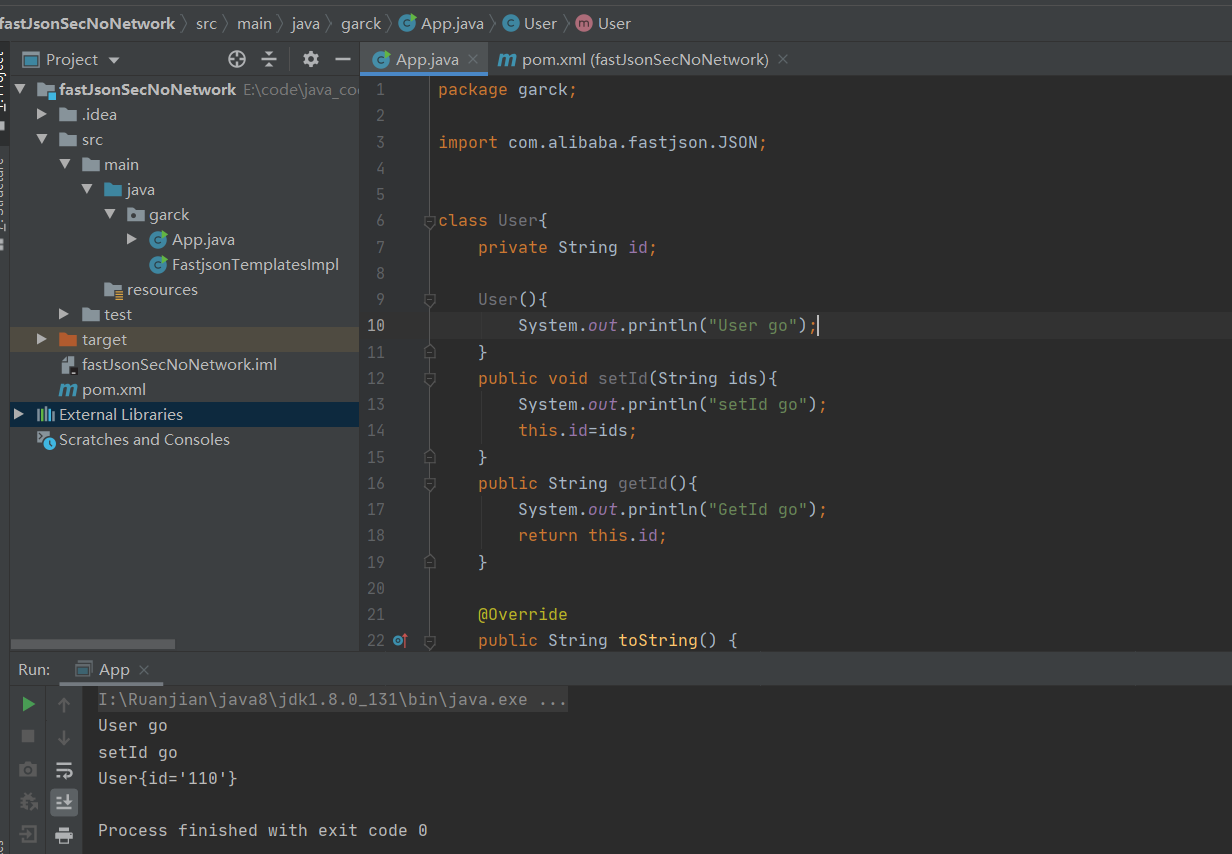Screen dimensions: 1232x854
Task: Click the orange target folder icon
Action: coord(68,340)
